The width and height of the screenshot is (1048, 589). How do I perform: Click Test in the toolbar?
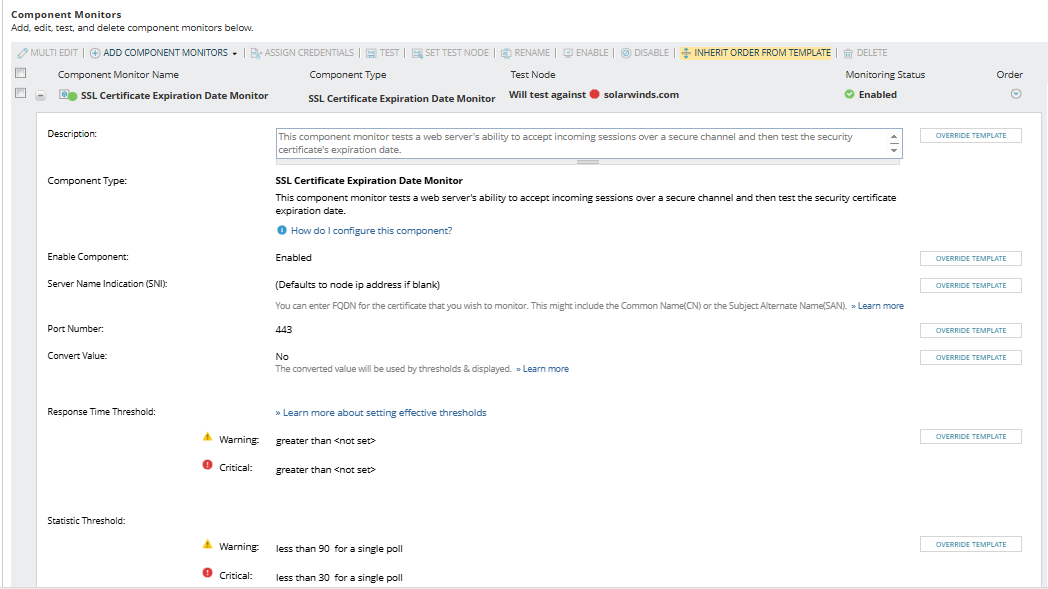click(382, 53)
